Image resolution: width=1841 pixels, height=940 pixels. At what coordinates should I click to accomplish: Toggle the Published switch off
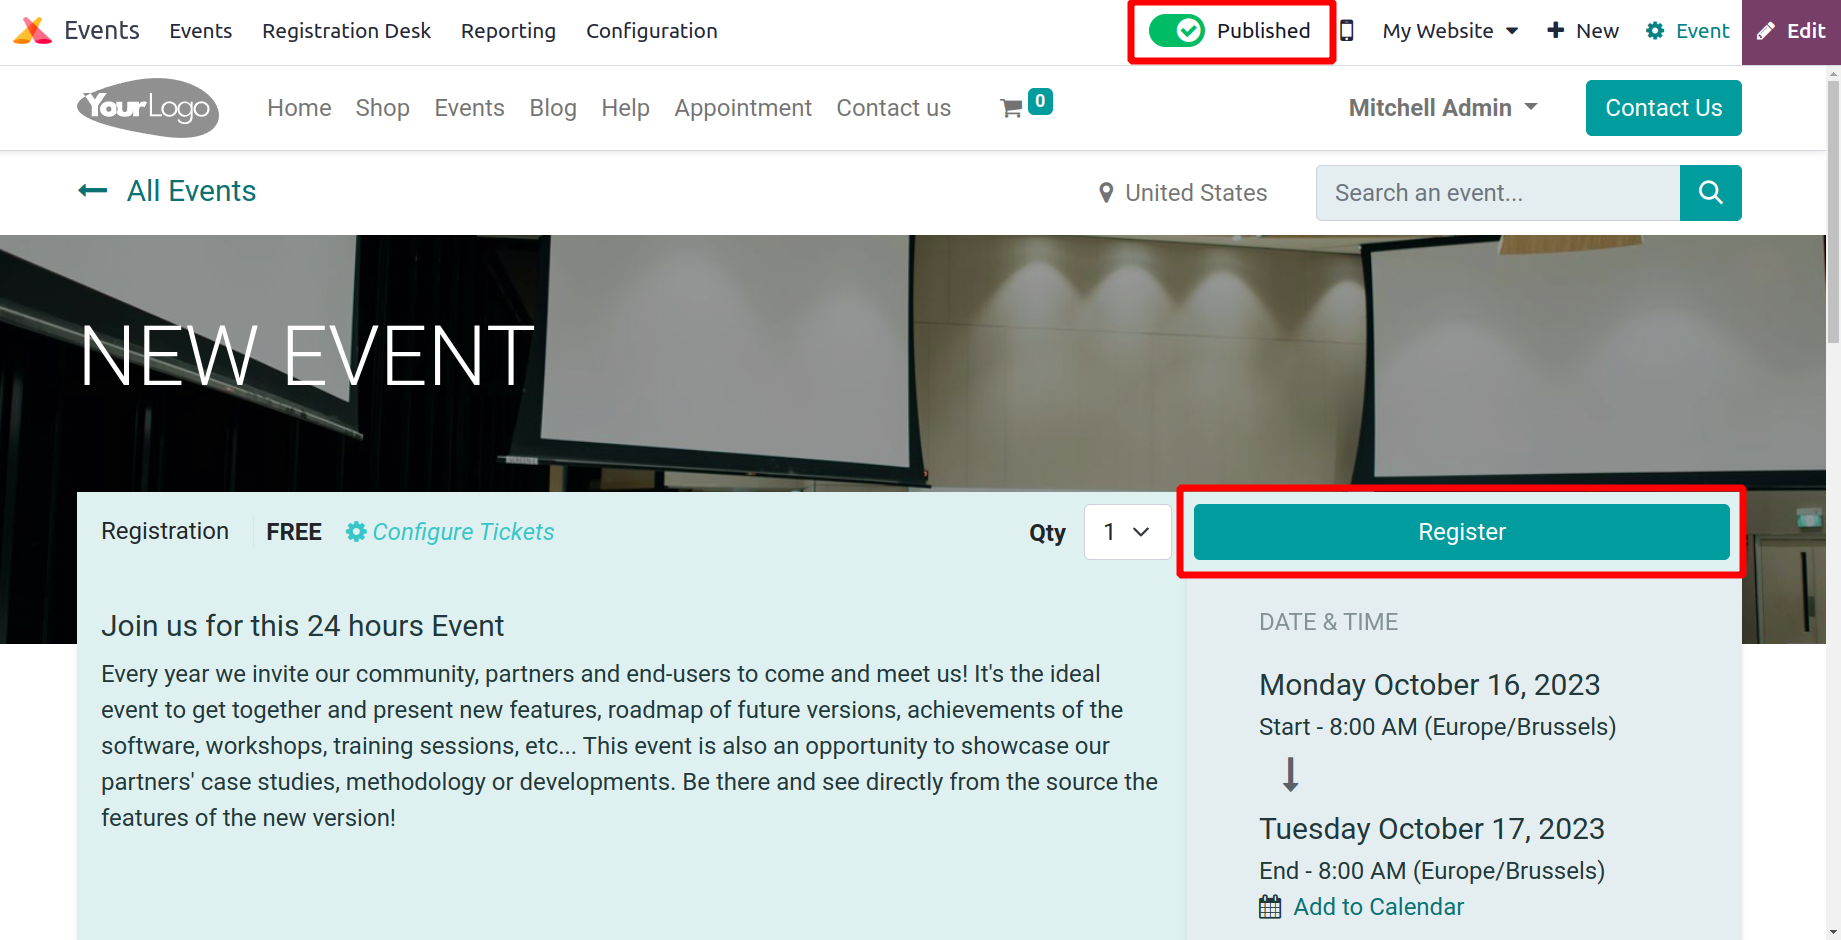[1176, 31]
